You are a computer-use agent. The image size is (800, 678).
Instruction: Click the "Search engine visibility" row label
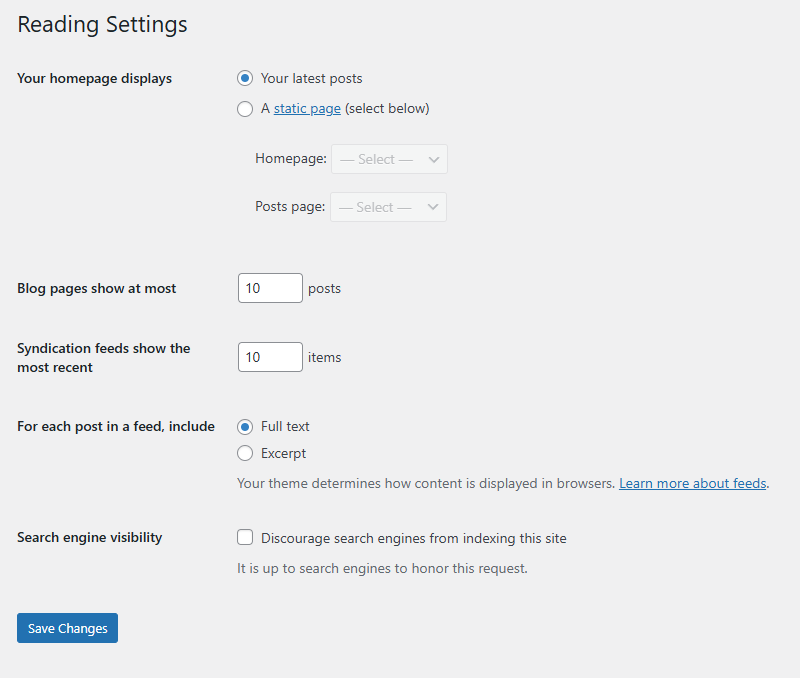click(x=89, y=538)
